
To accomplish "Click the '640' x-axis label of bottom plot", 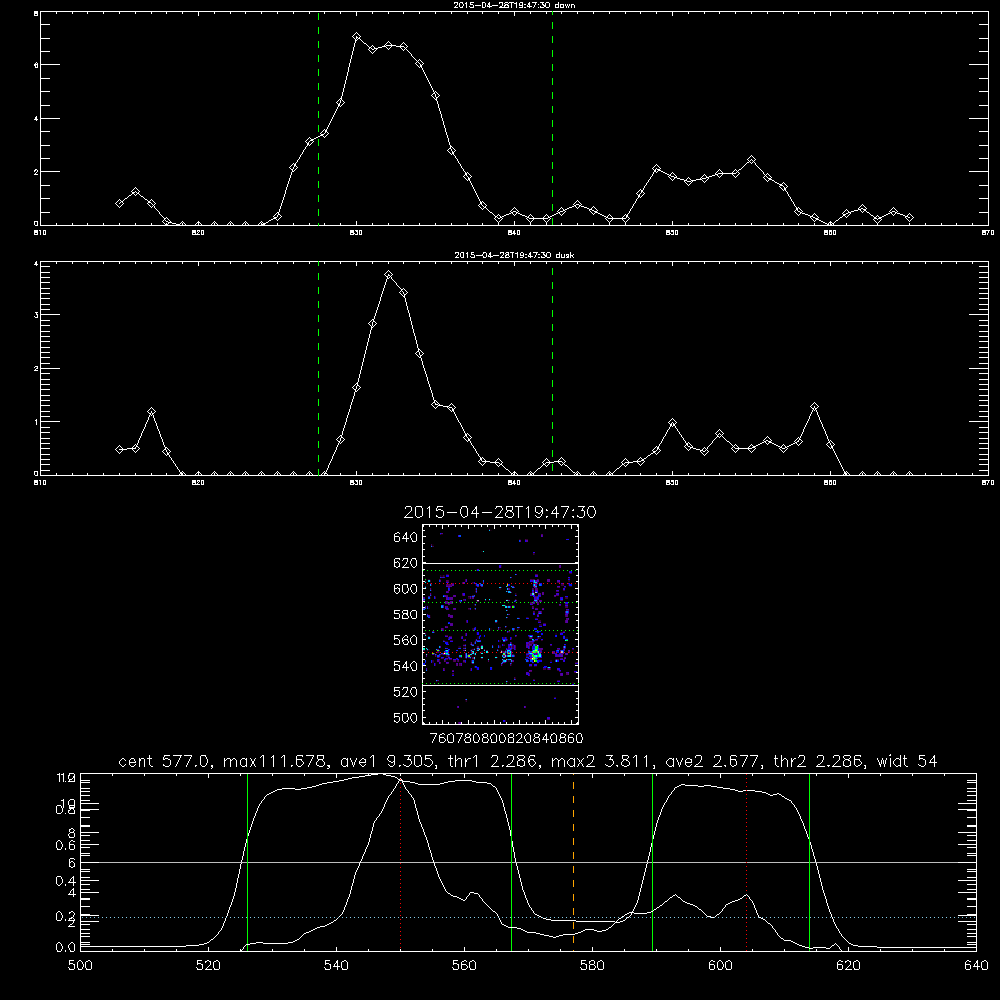I will 976,966.
